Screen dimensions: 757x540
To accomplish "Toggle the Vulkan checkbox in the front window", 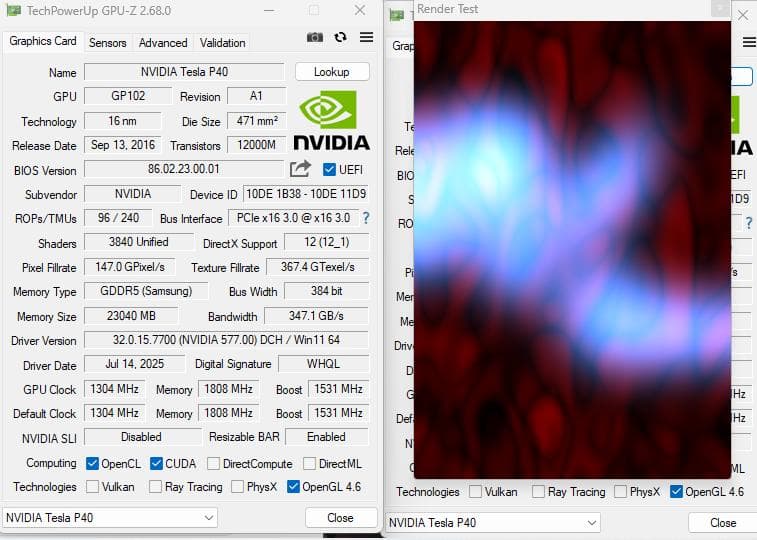I will tap(92, 486).
